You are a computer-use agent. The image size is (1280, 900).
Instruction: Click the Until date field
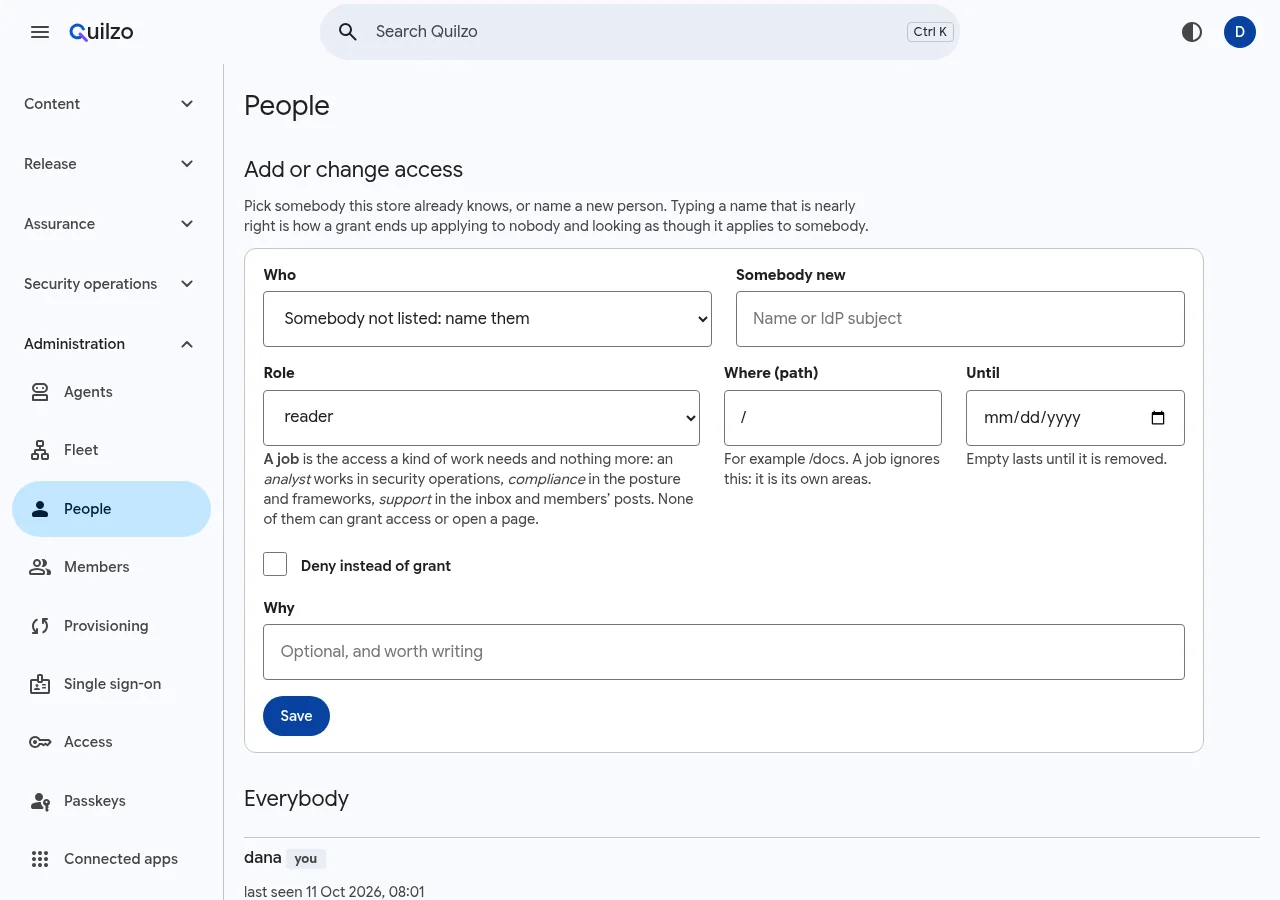(1075, 417)
